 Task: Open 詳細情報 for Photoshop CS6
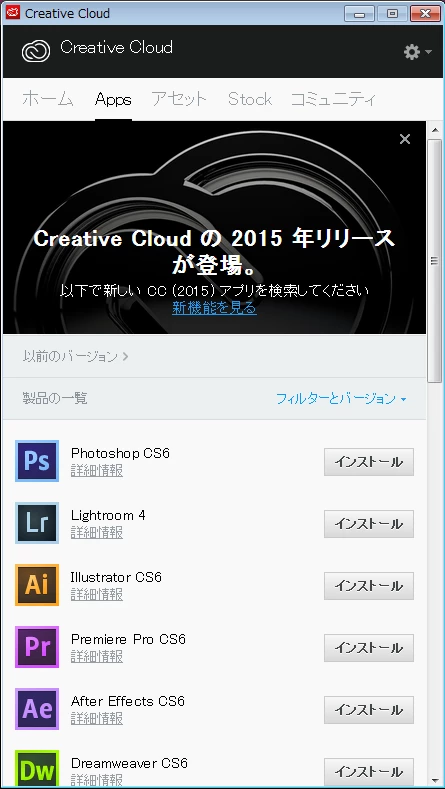[x=97, y=471]
